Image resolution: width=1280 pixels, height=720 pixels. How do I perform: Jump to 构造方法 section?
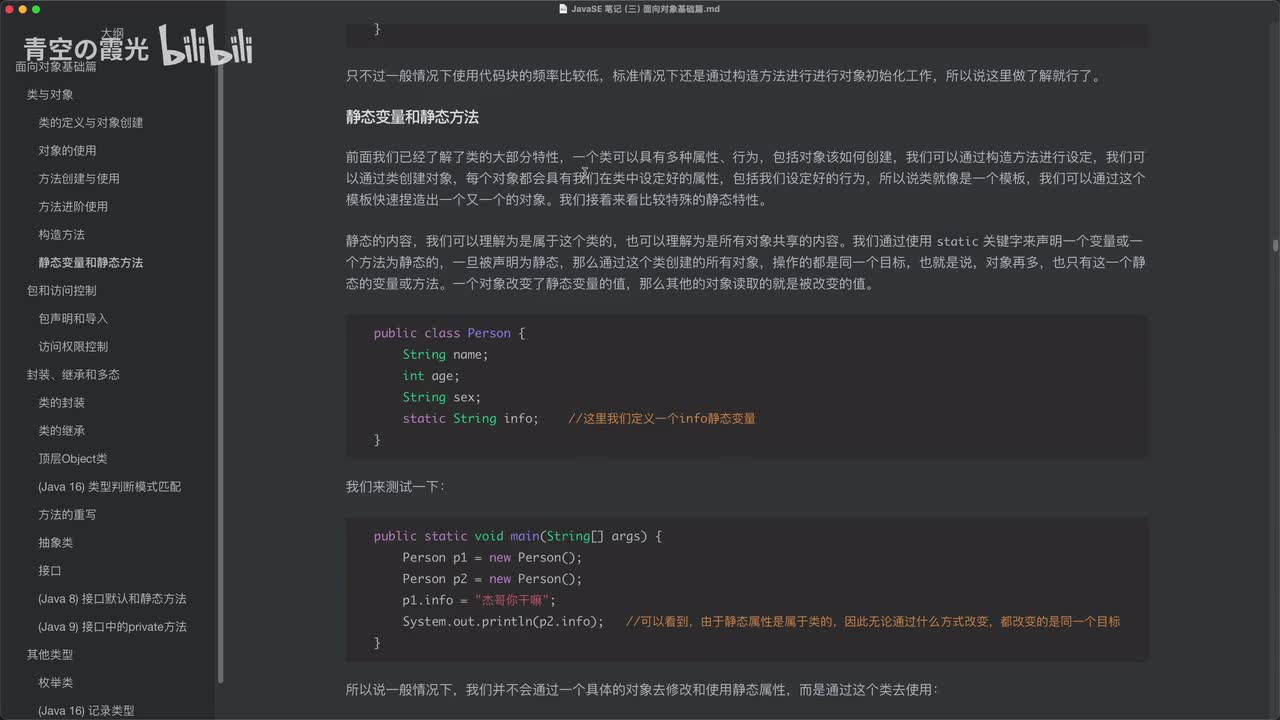62,235
